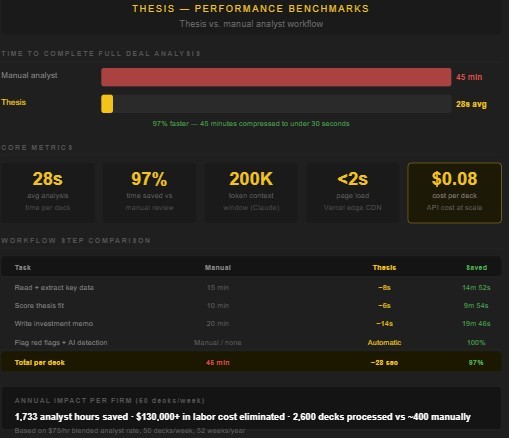Select the highlighted Total per deck row
The width and height of the screenshot is (509, 438).
251,362
